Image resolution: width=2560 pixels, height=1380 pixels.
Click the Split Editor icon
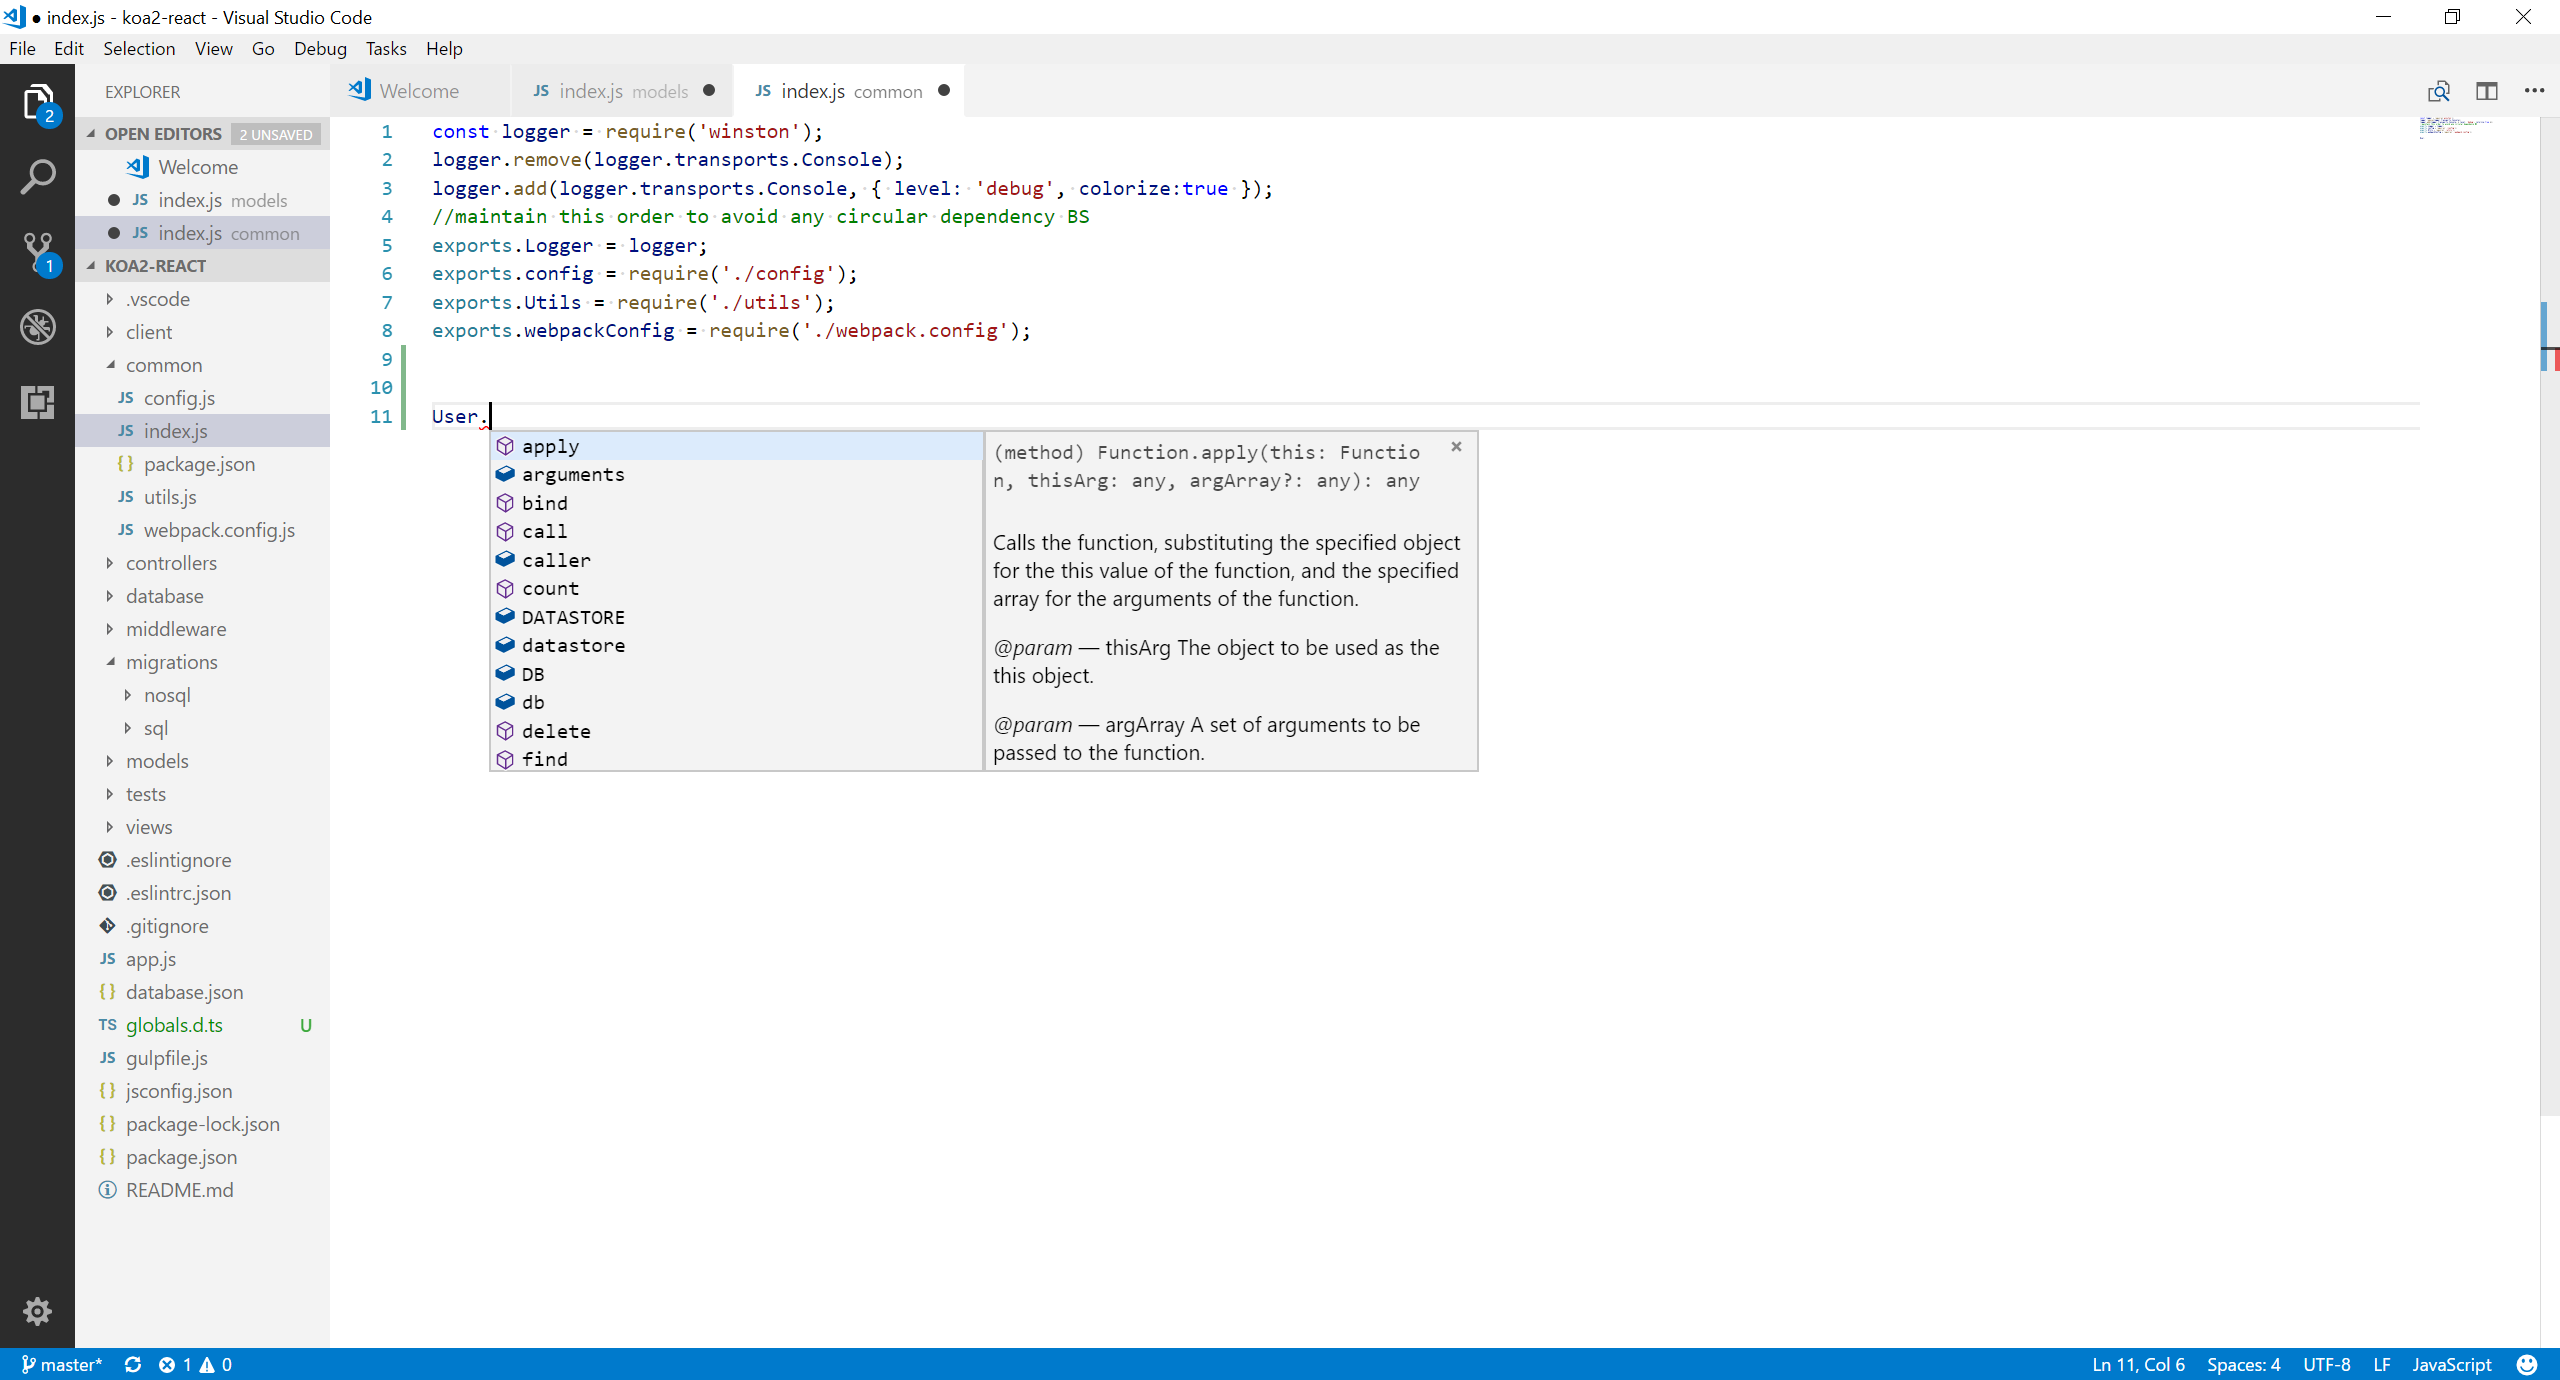pyautogui.click(x=2488, y=90)
